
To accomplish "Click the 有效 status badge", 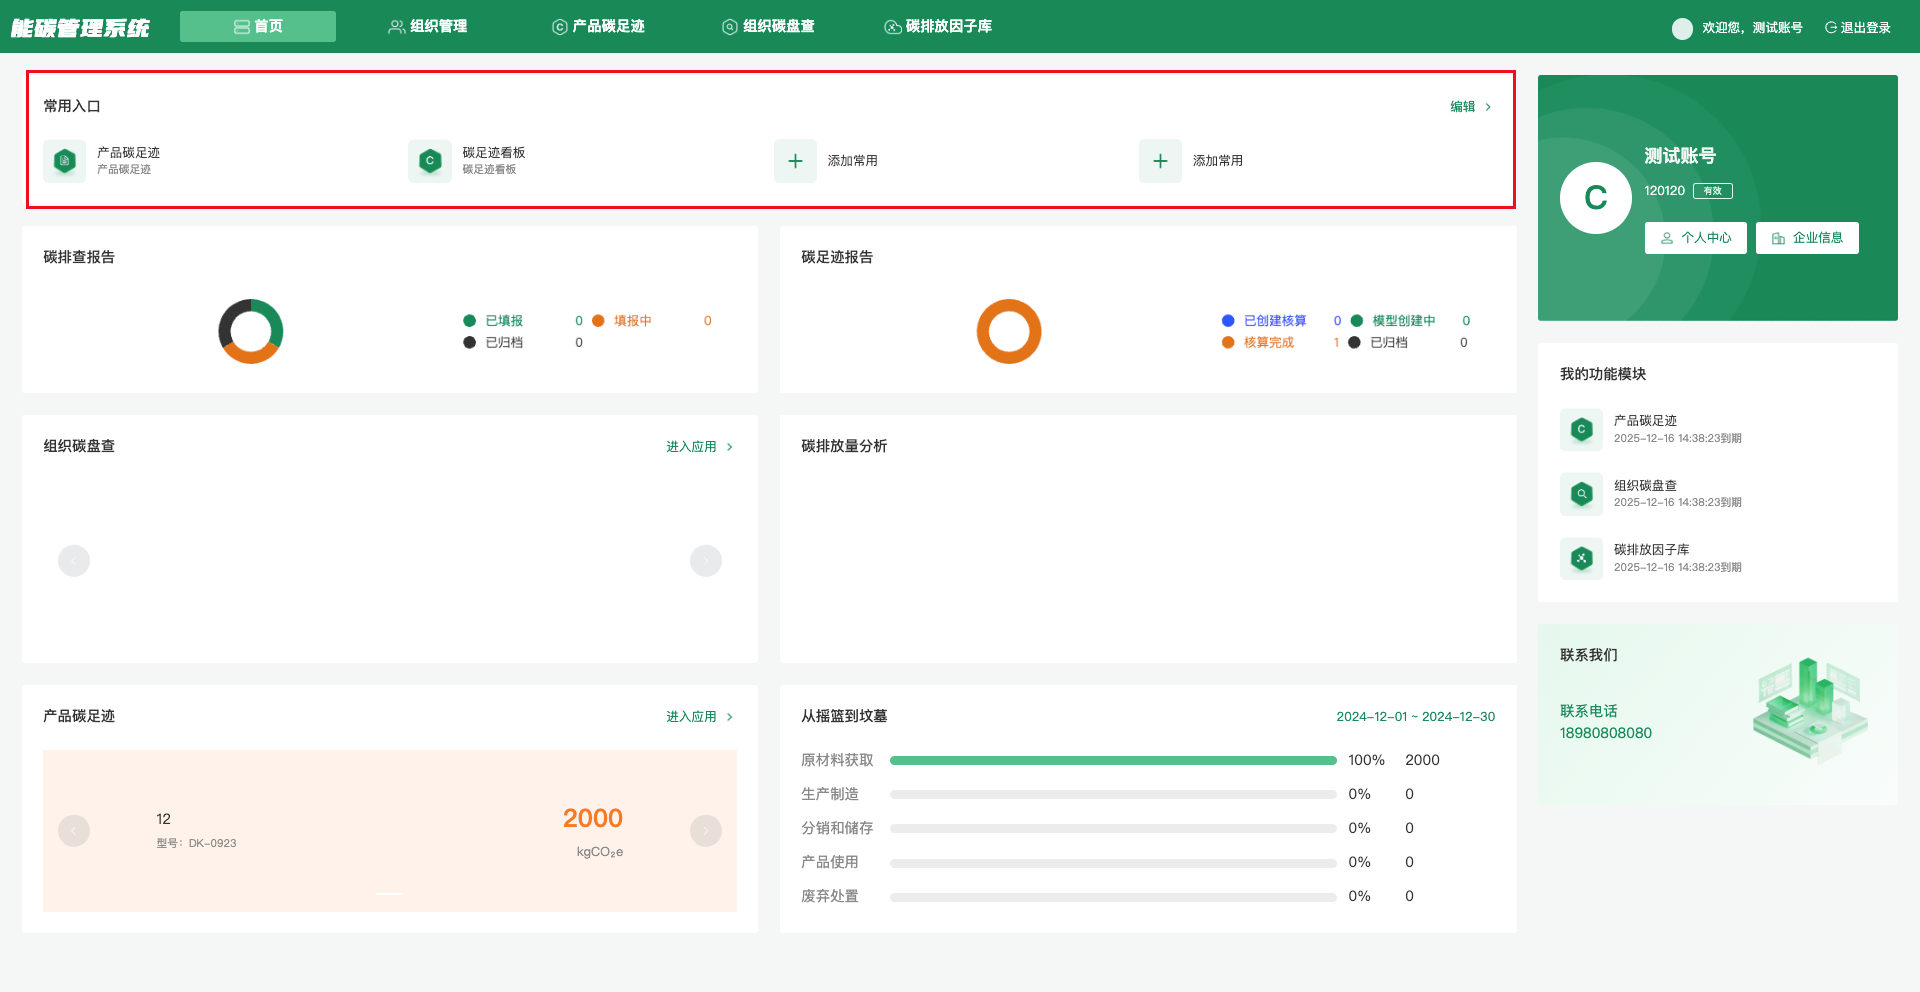I will pyautogui.click(x=1713, y=191).
